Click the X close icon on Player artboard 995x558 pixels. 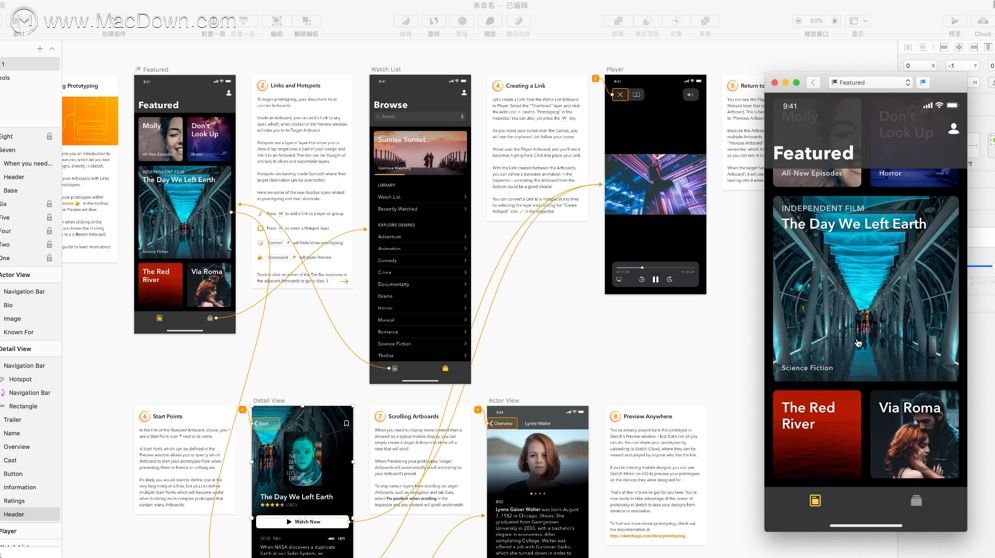click(620, 95)
